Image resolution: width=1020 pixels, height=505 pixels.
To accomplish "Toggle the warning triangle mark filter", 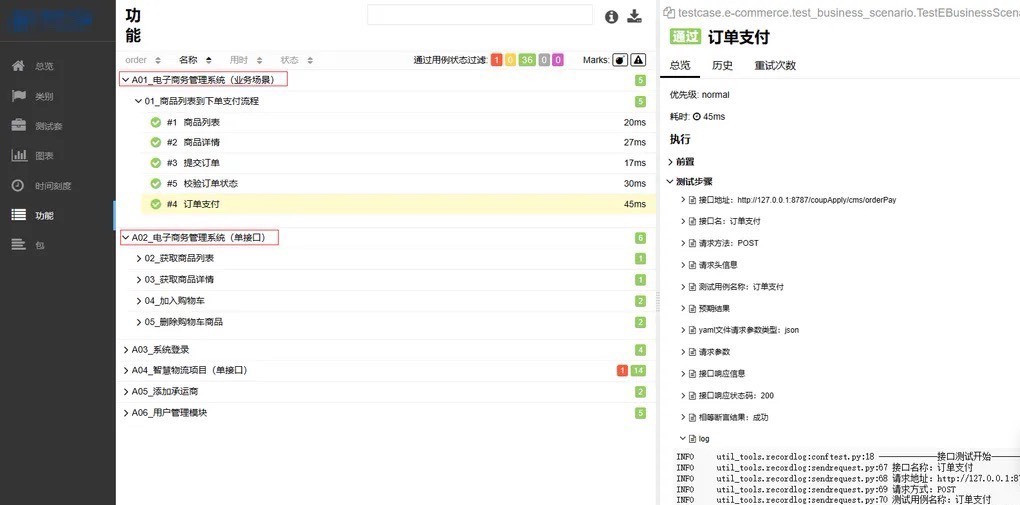I will point(638,60).
